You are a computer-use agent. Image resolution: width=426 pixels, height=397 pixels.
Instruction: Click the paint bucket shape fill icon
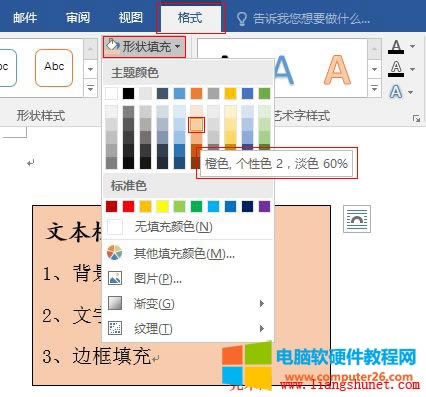tap(112, 46)
